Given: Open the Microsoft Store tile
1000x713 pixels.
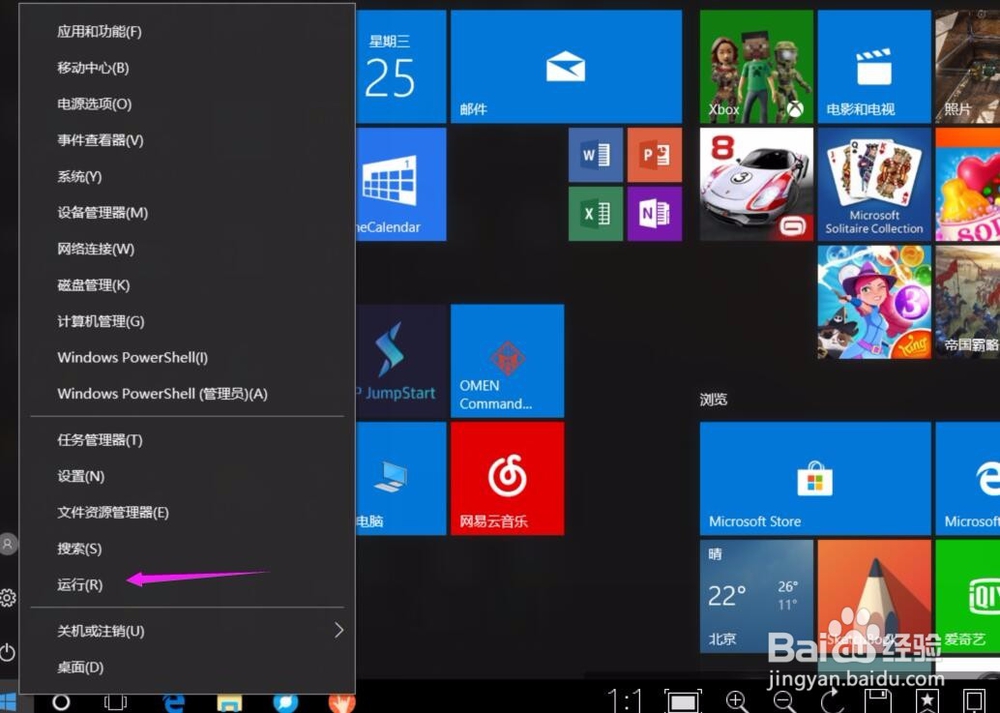Looking at the screenshot, I should 816,478.
